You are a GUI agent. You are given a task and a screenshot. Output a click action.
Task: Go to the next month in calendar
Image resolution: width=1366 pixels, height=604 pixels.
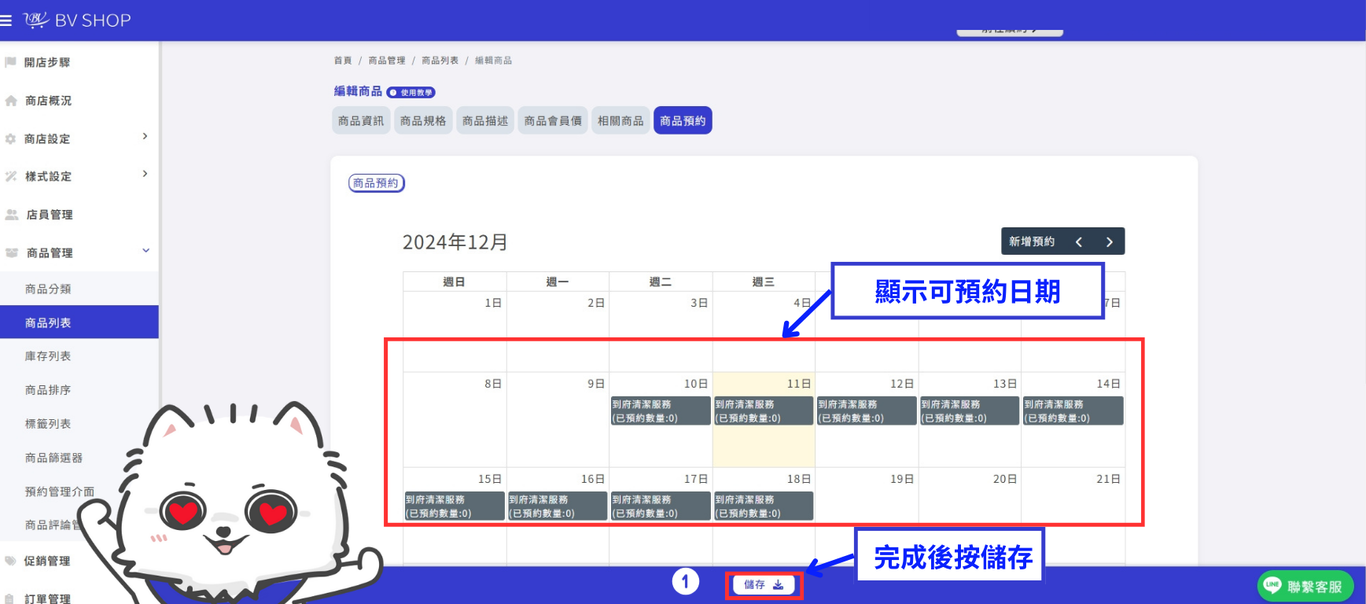pos(1109,242)
